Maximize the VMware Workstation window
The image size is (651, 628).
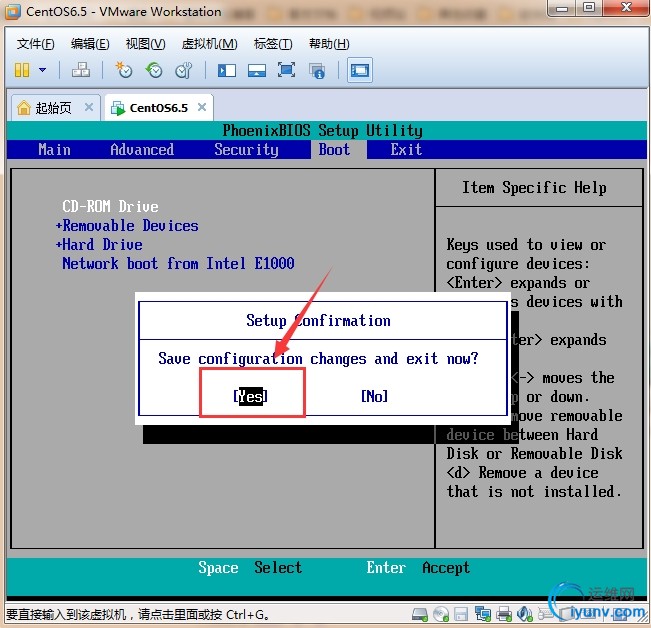[589, 7]
